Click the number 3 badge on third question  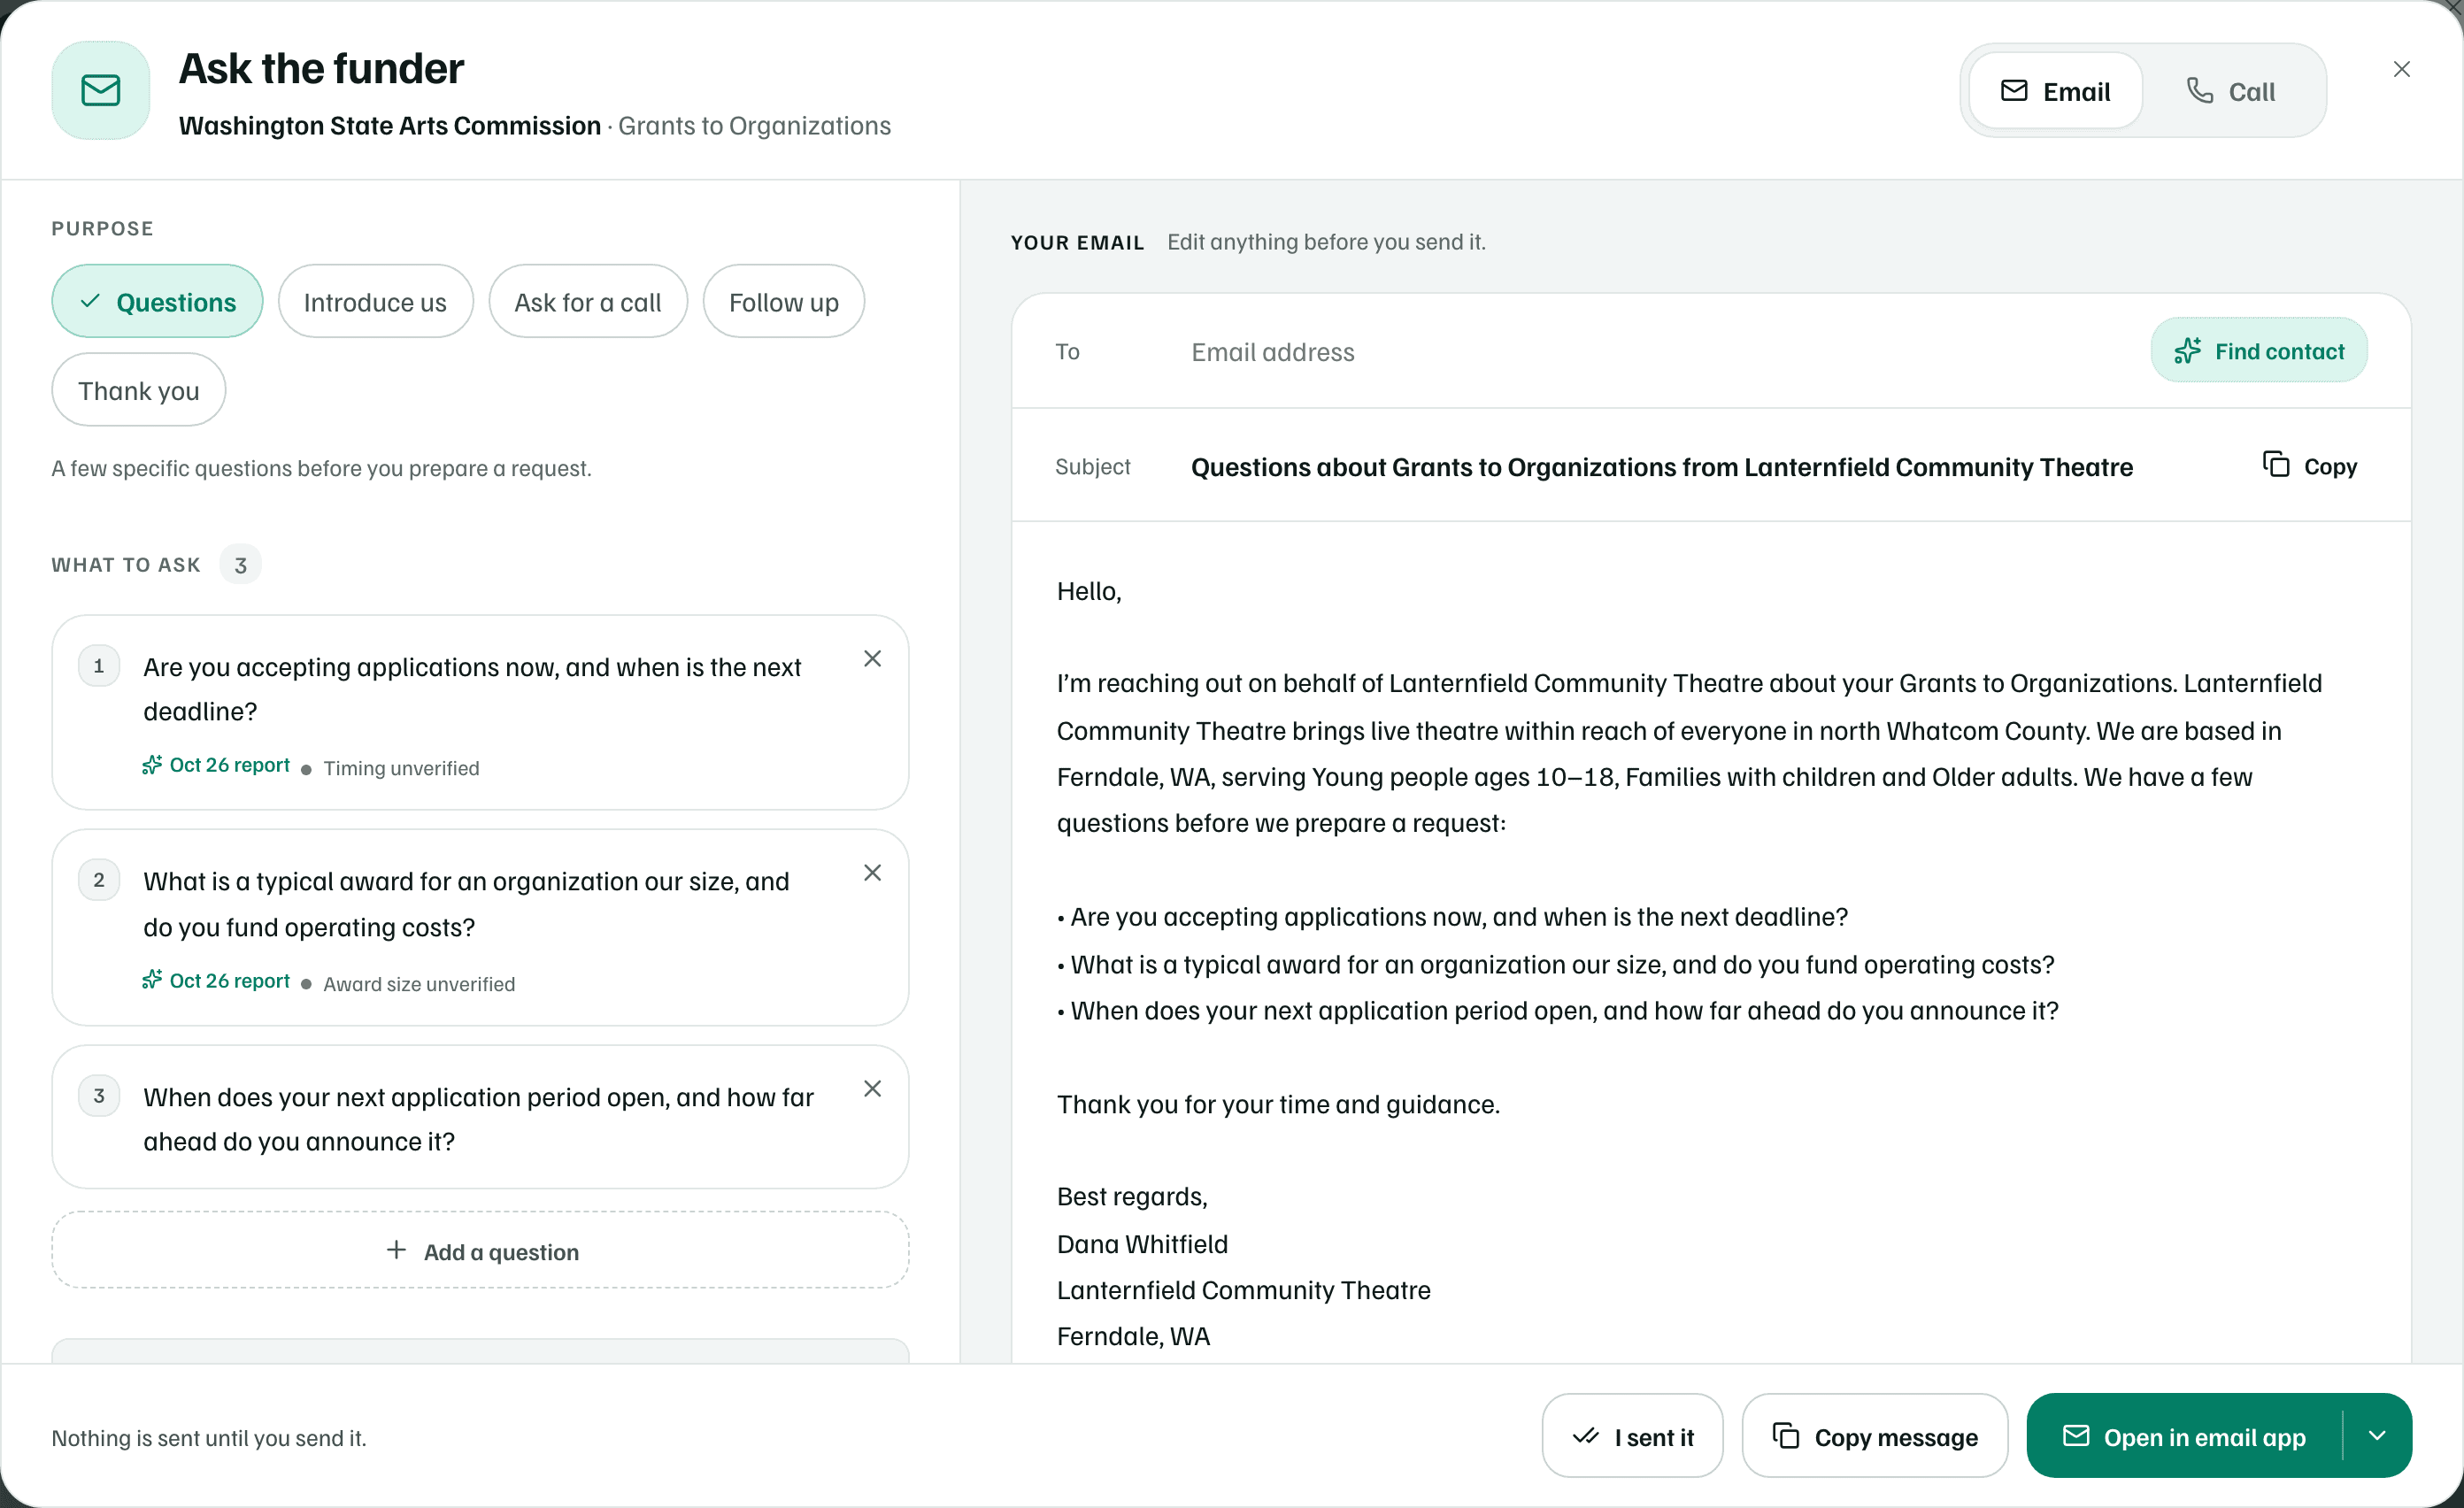coord(99,1096)
